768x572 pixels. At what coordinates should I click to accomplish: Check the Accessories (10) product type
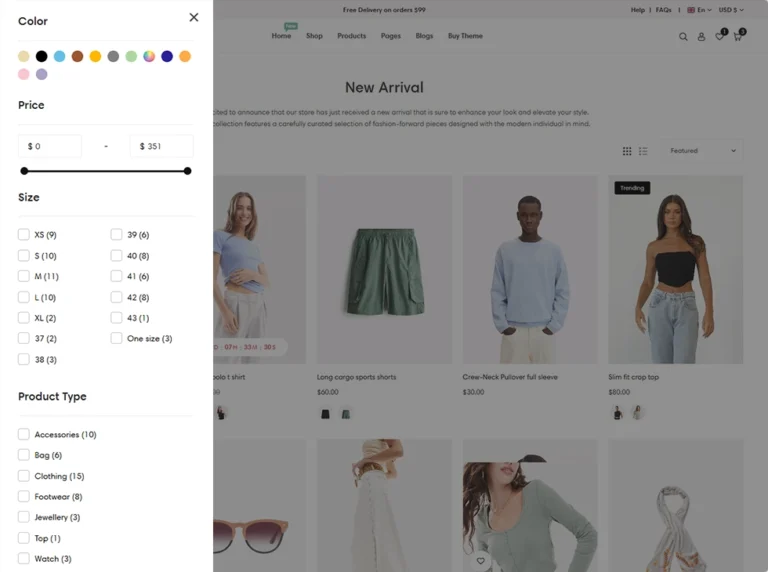click(24, 434)
